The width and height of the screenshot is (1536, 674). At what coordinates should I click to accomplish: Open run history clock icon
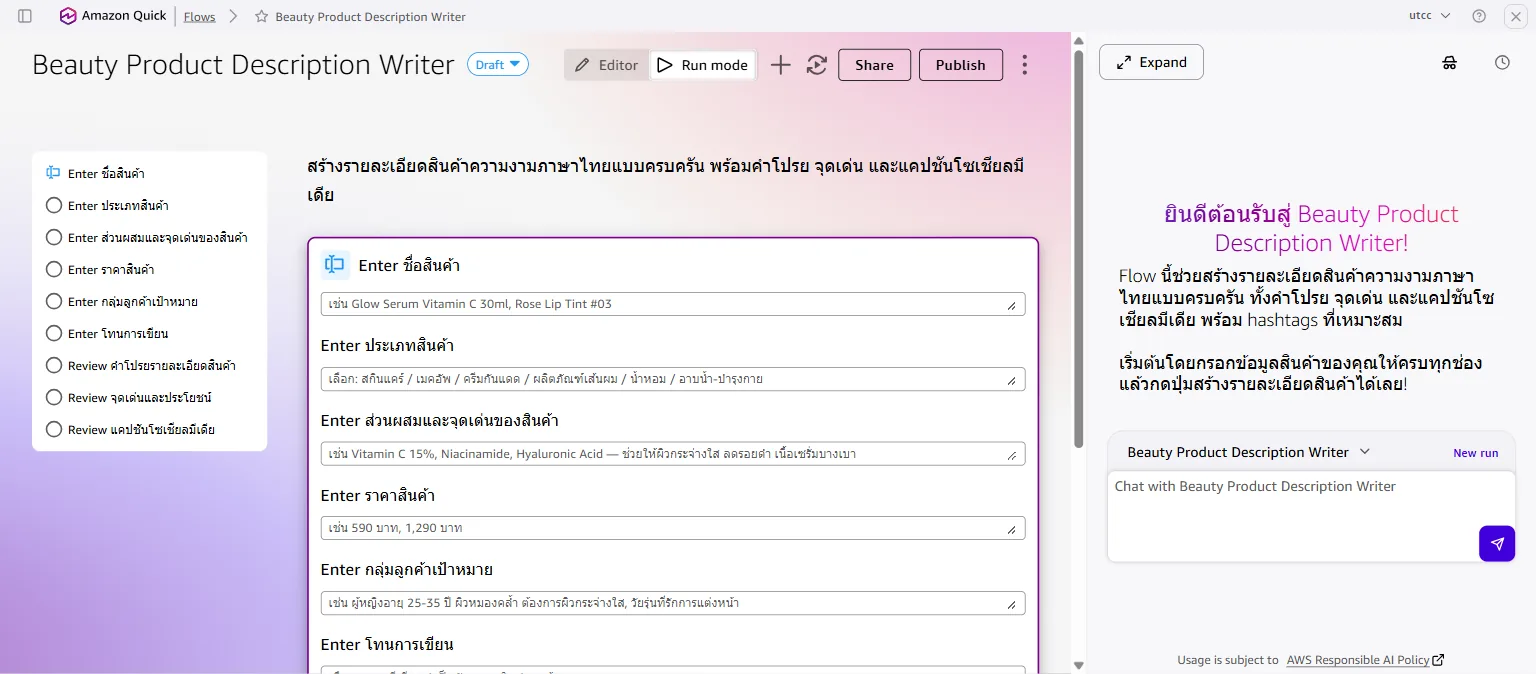pyautogui.click(x=1502, y=62)
